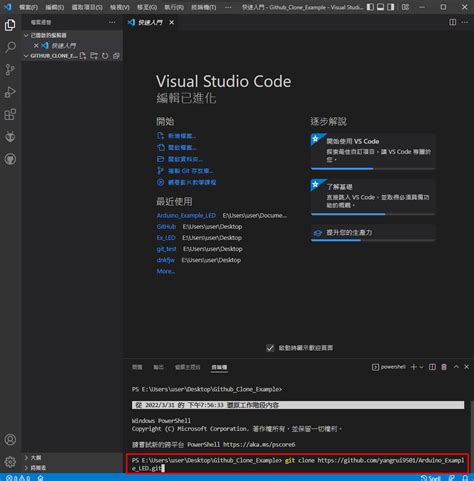Toggle primary sidebar layout icon in title bar
The height and width of the screenshot is (481, 474).
[x=370, y=7]
